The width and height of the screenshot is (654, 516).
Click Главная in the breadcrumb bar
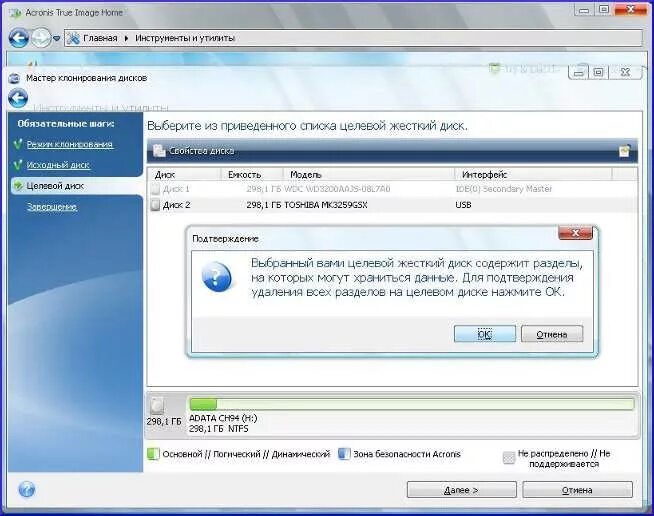(100, 38)
